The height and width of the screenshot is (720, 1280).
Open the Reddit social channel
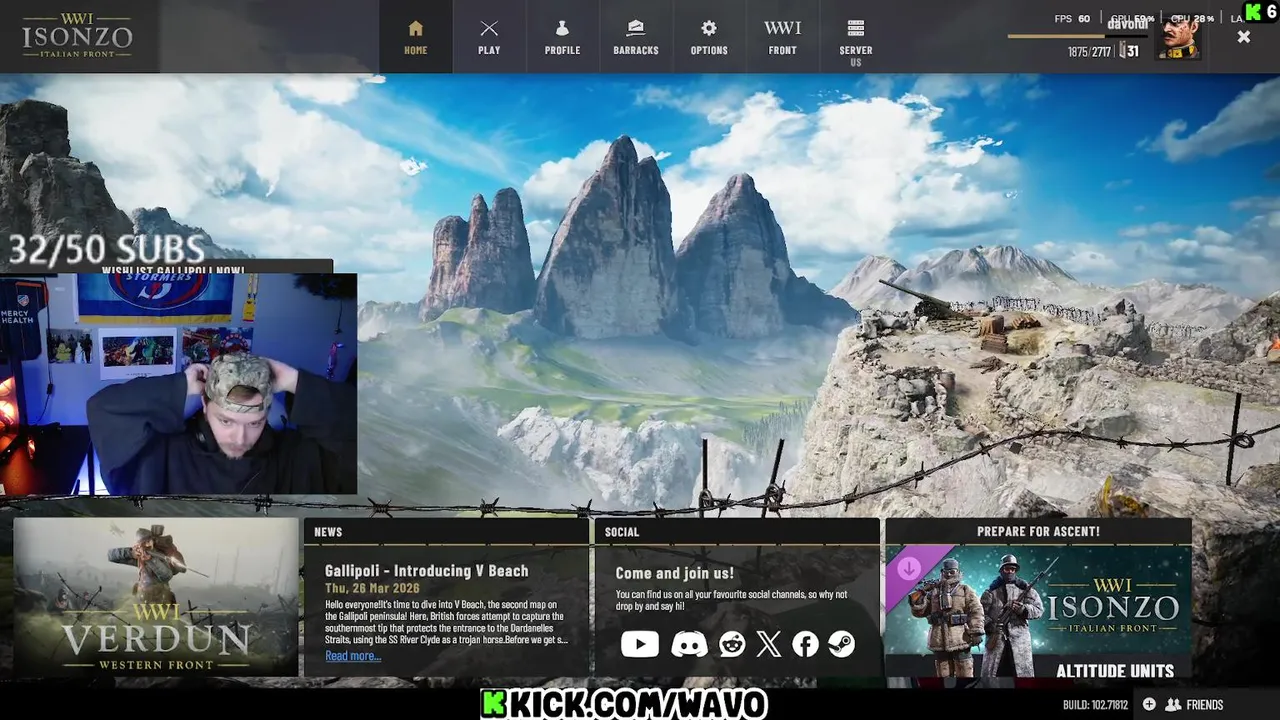coord(732,644)
